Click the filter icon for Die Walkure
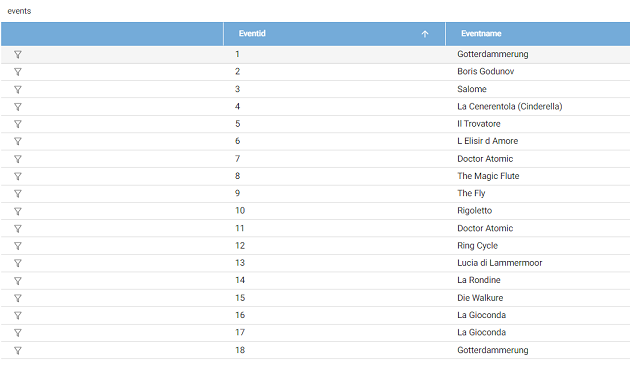Viewport: 630px width, 368px height. pyautogui.click(x=18, y=298)
